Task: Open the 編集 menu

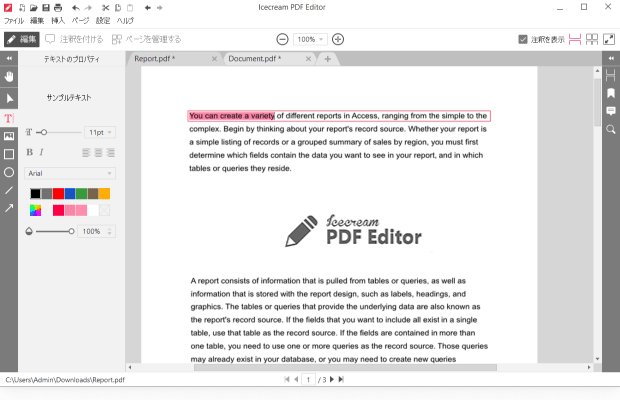Action: point(37,21)
